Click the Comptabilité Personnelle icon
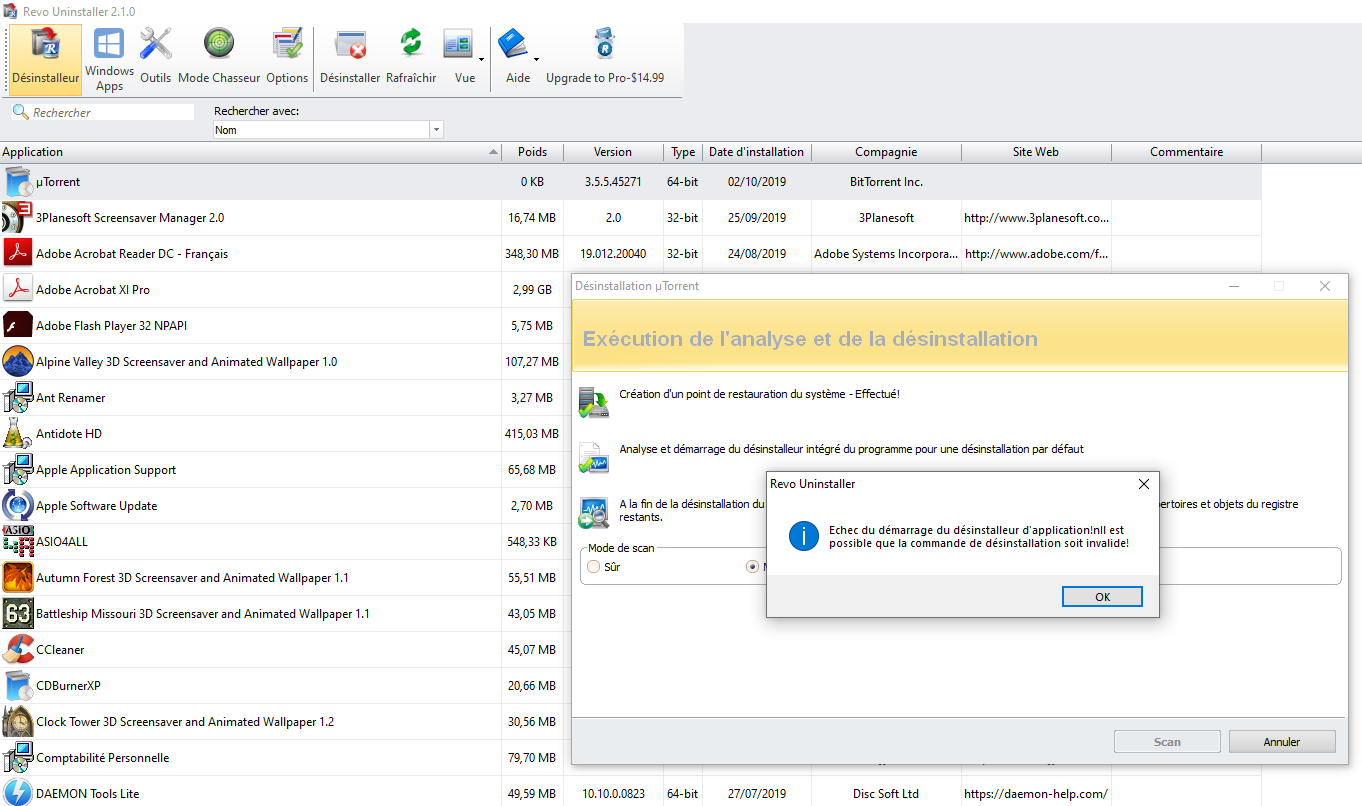Image resolution: width=1362 pixels, height=806 pixels. tap(18, 758)
